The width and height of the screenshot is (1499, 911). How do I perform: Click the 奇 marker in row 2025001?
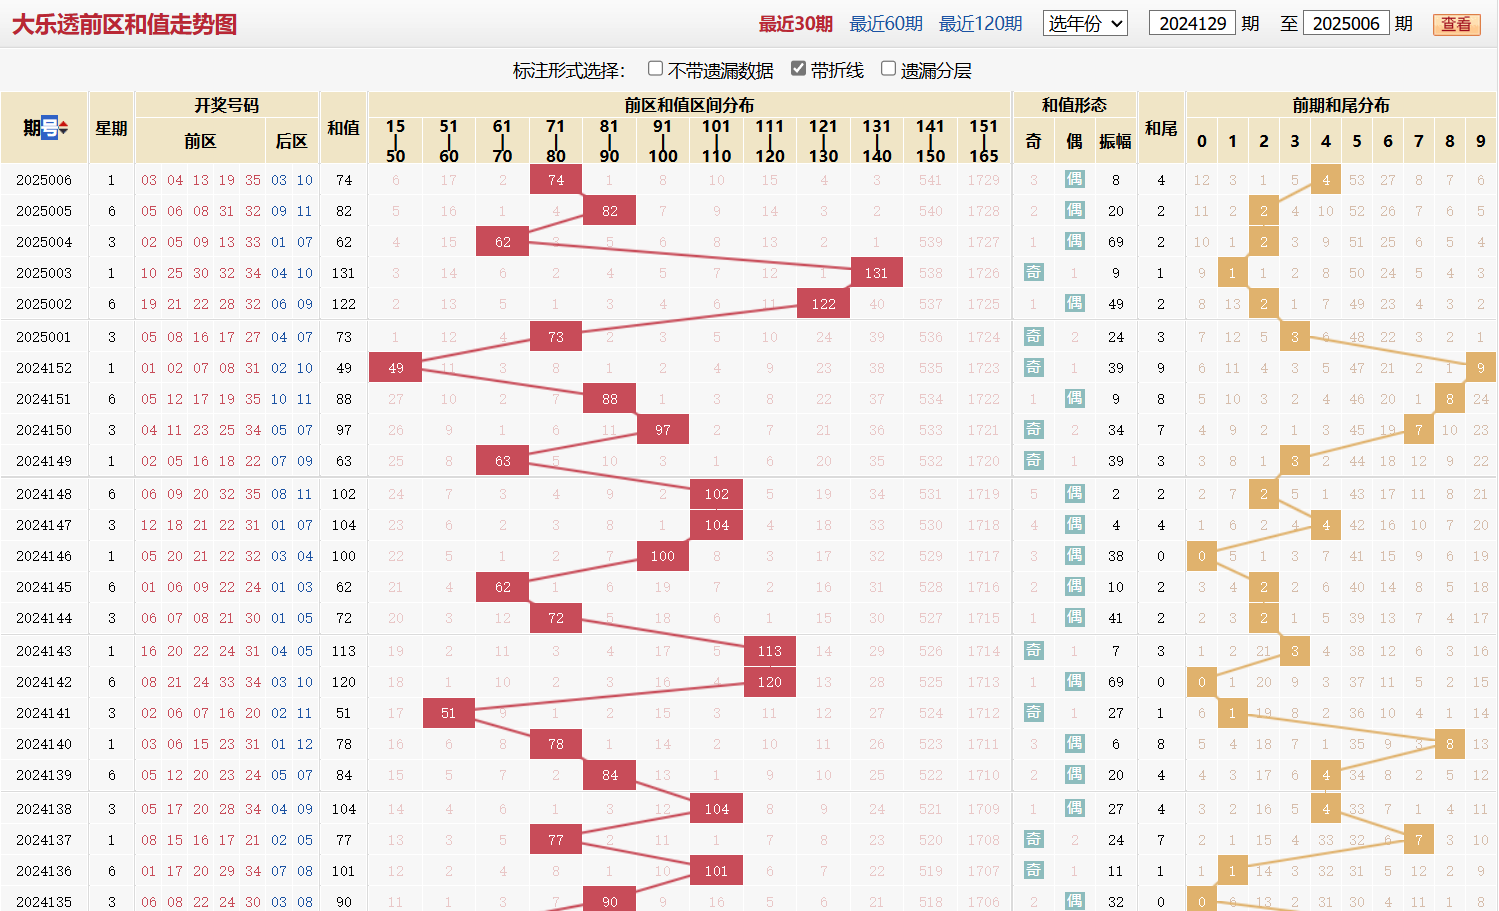[x=1034, y=337]
